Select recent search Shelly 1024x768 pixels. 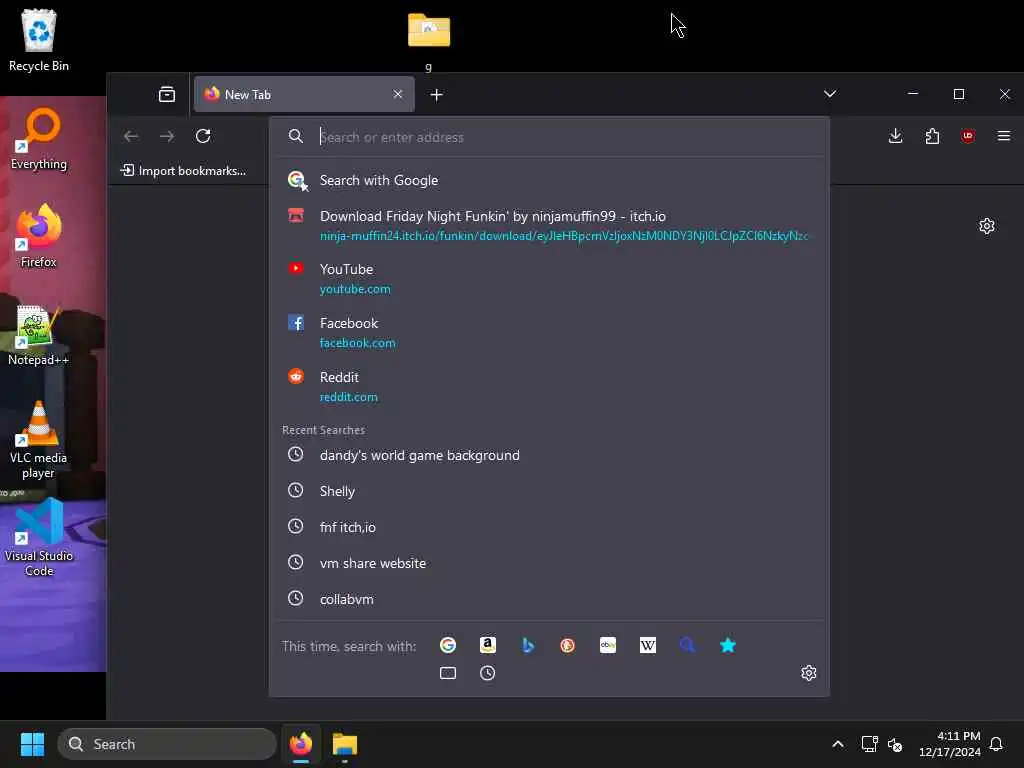pyautogui.click(x=549, y=491)
